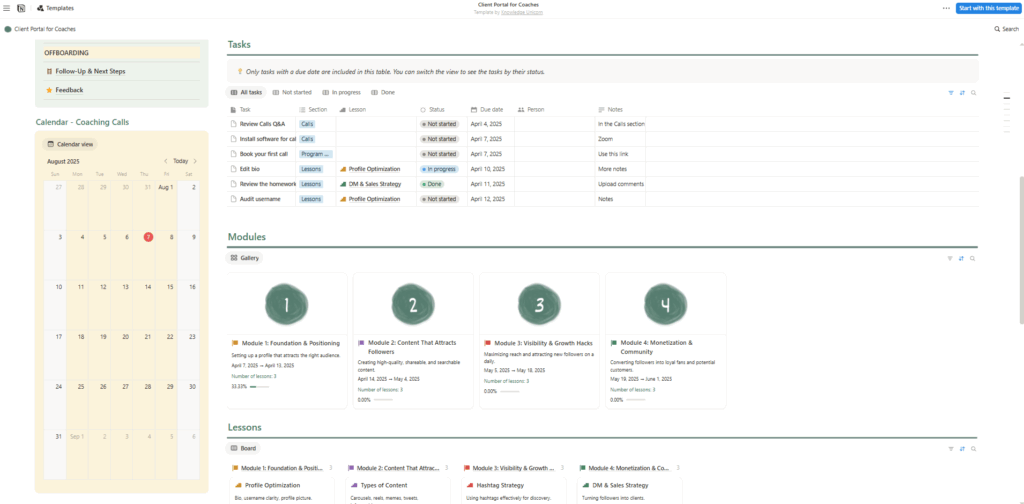Select the Board view tab
The width and height of the screenshot is (1024, 504).
point(243,449)
